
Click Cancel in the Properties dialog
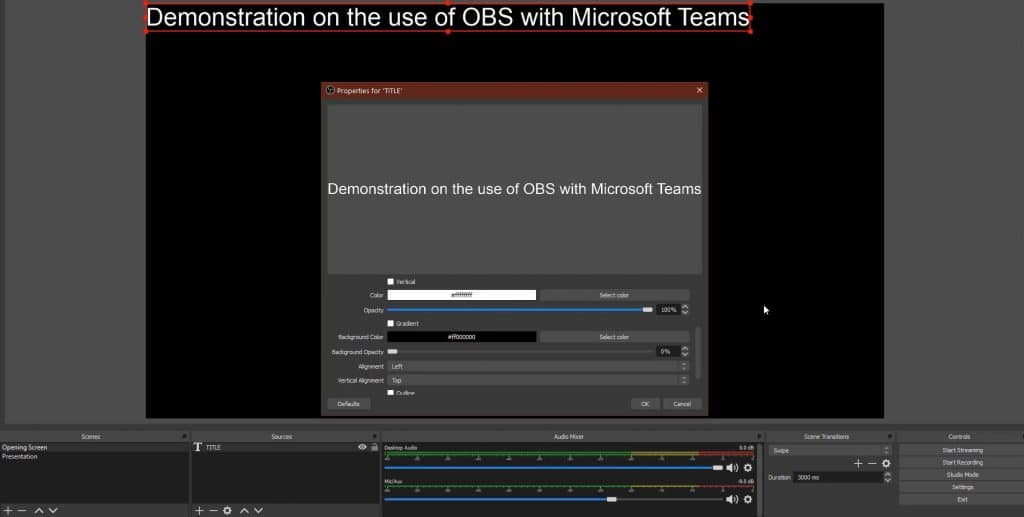[682, 404]
